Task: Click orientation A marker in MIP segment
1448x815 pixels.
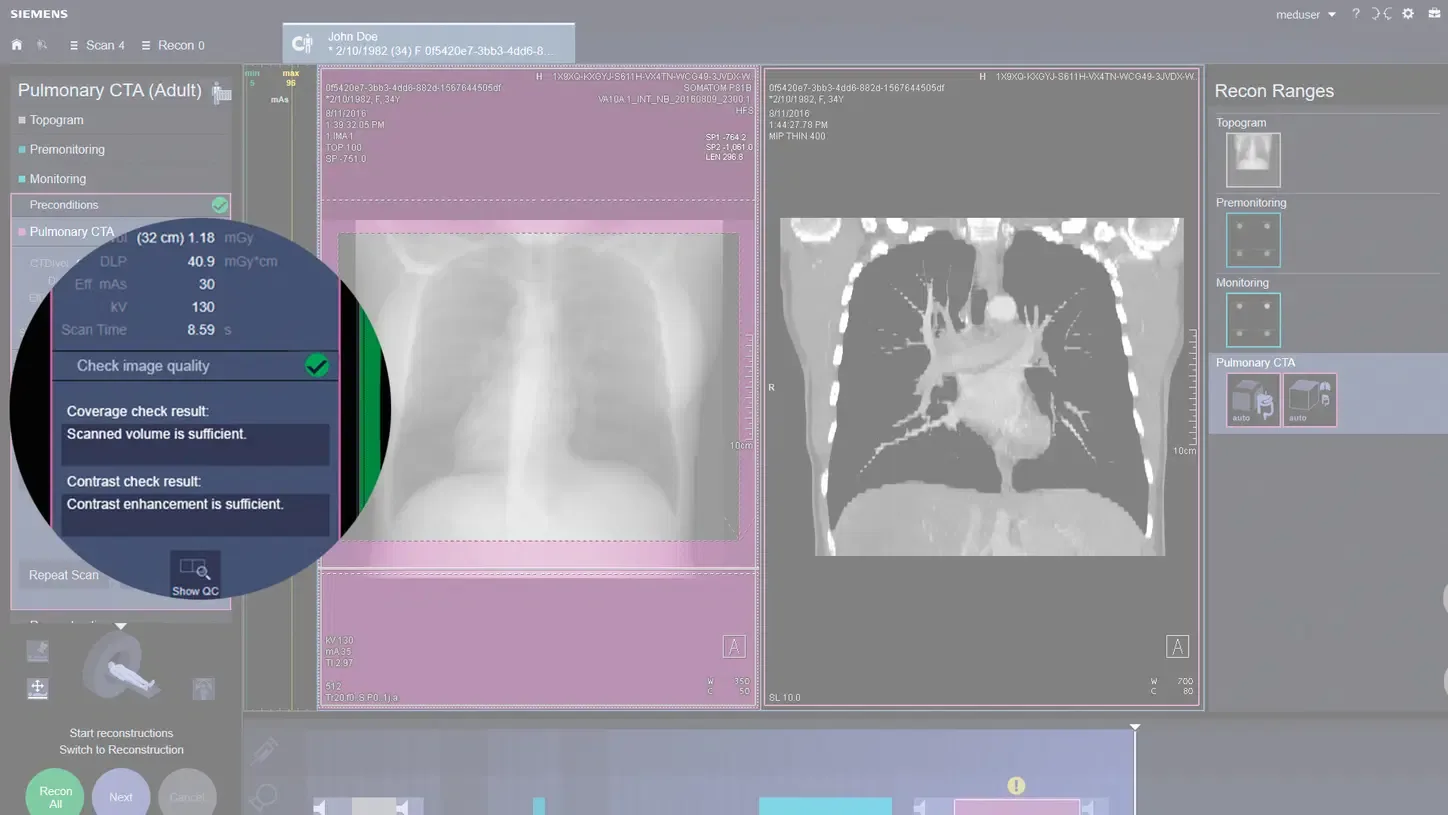Action: [x=1177, y=647]
